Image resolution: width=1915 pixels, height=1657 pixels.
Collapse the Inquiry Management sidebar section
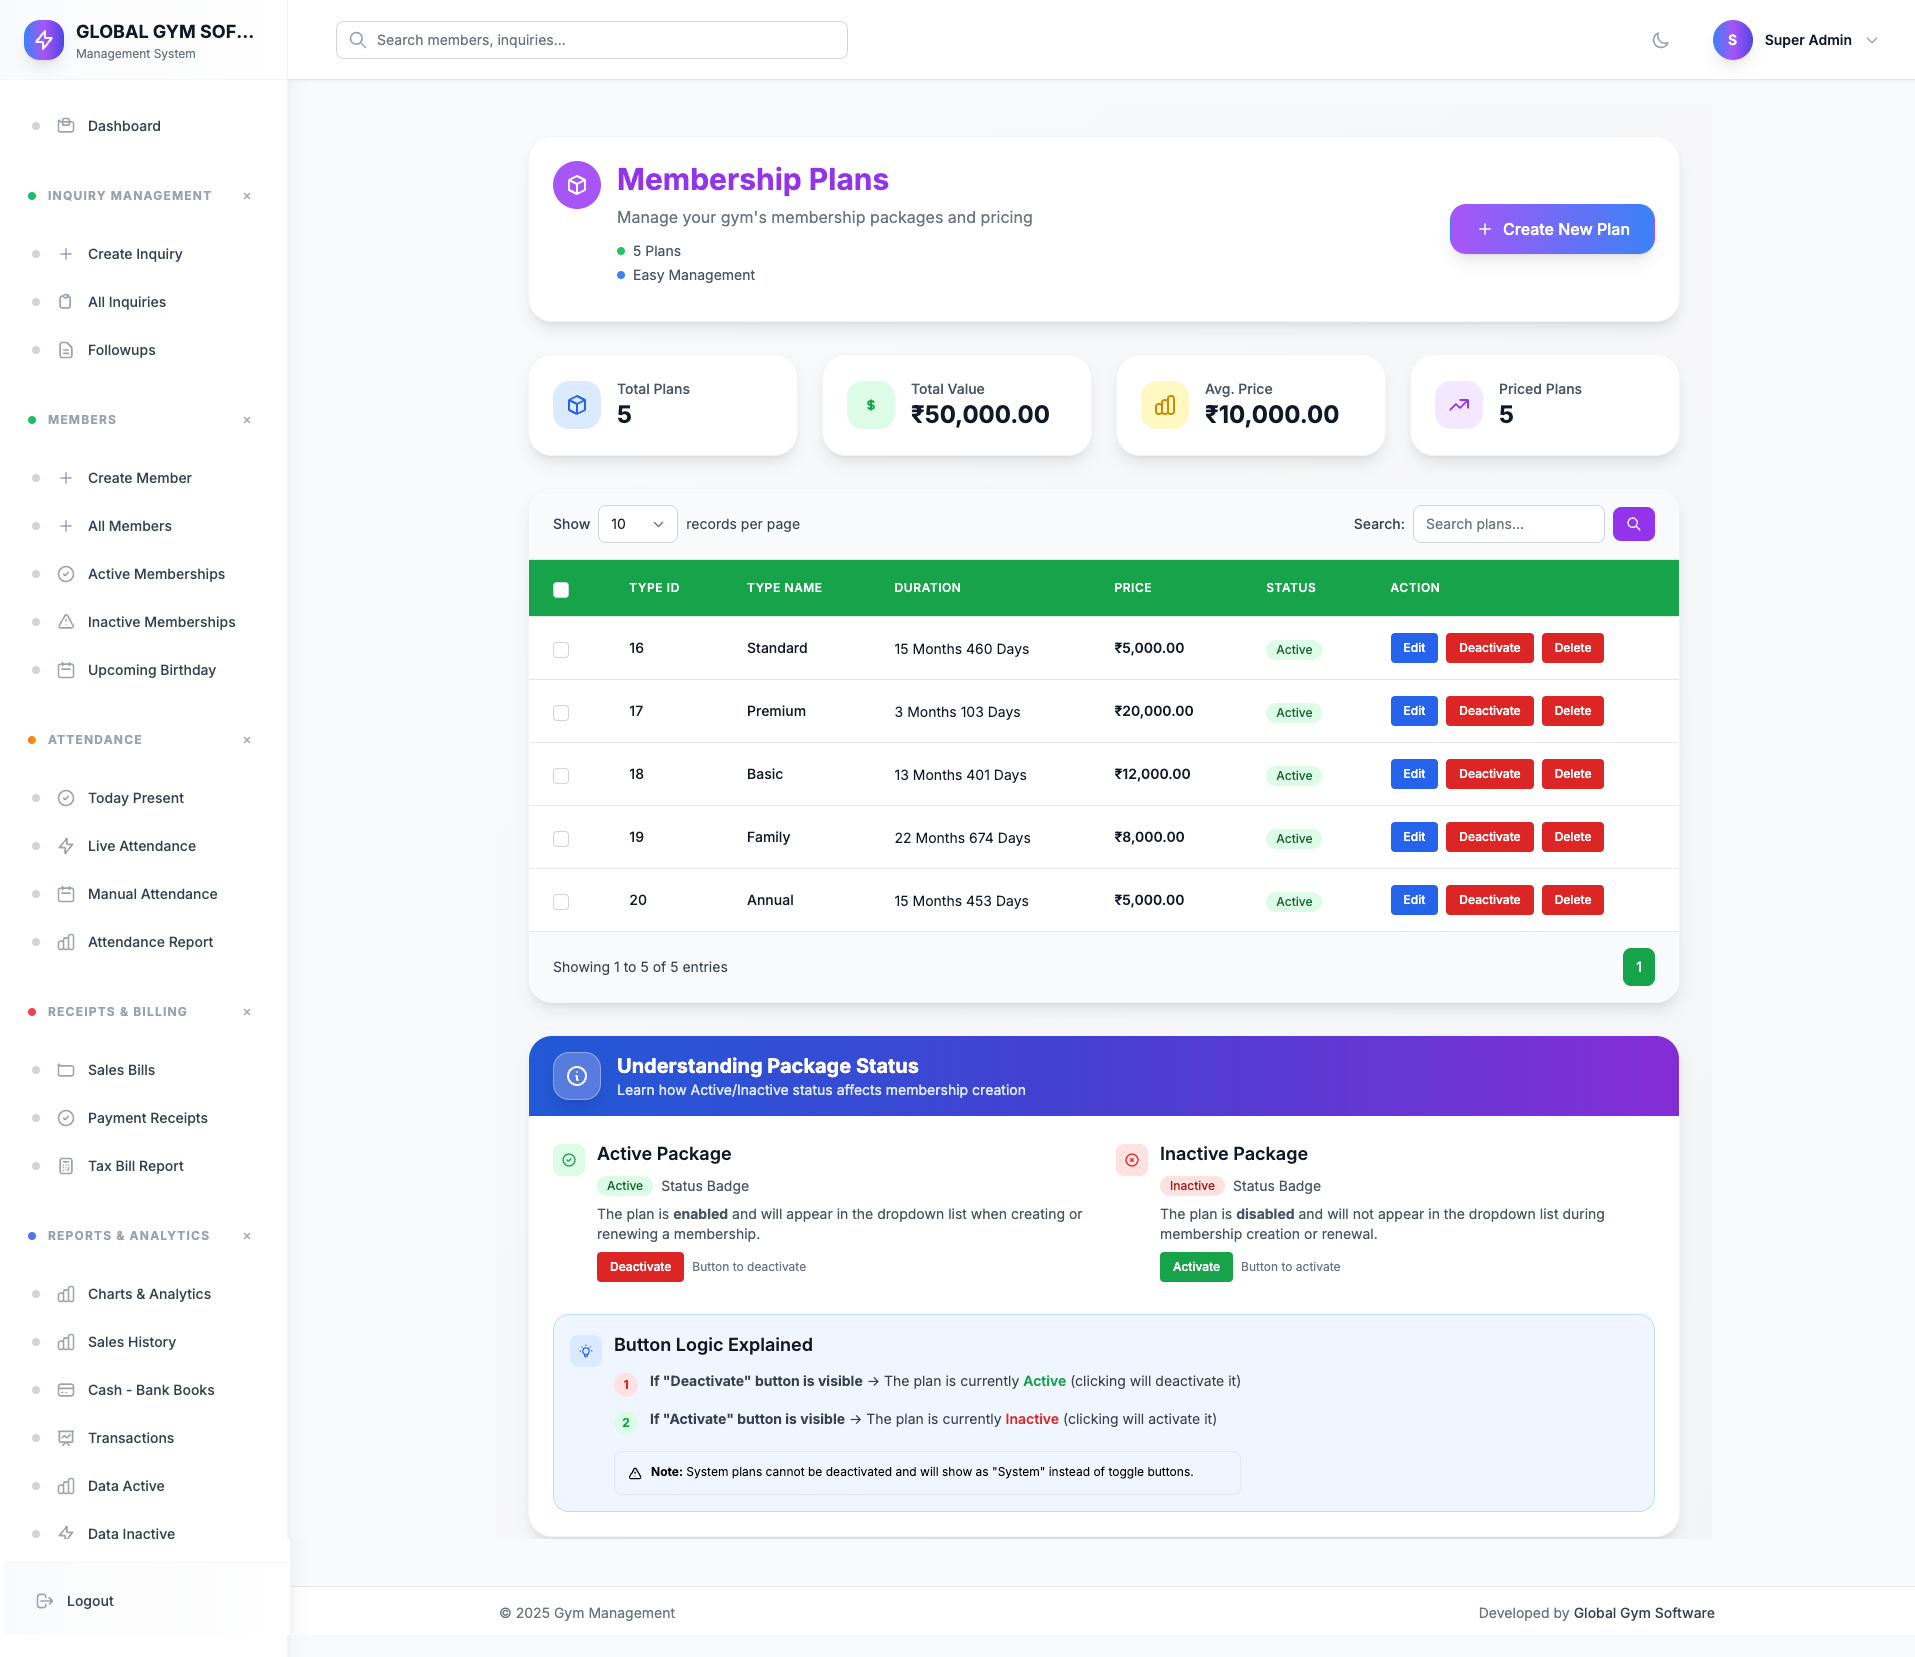[247, 196]
